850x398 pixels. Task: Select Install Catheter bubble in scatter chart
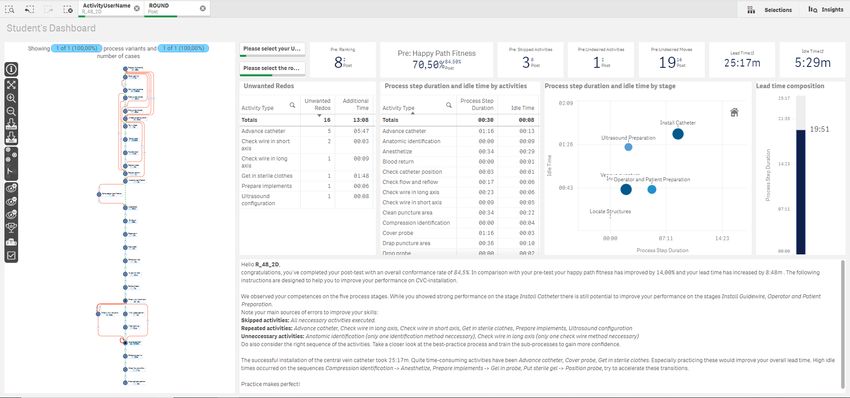pos(678,134)
